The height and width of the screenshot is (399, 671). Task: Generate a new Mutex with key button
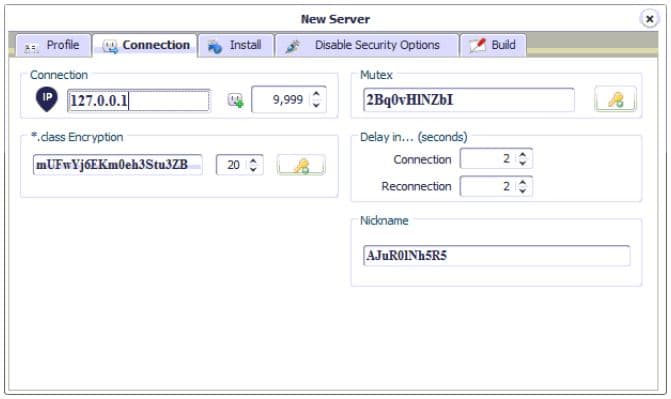615,99
